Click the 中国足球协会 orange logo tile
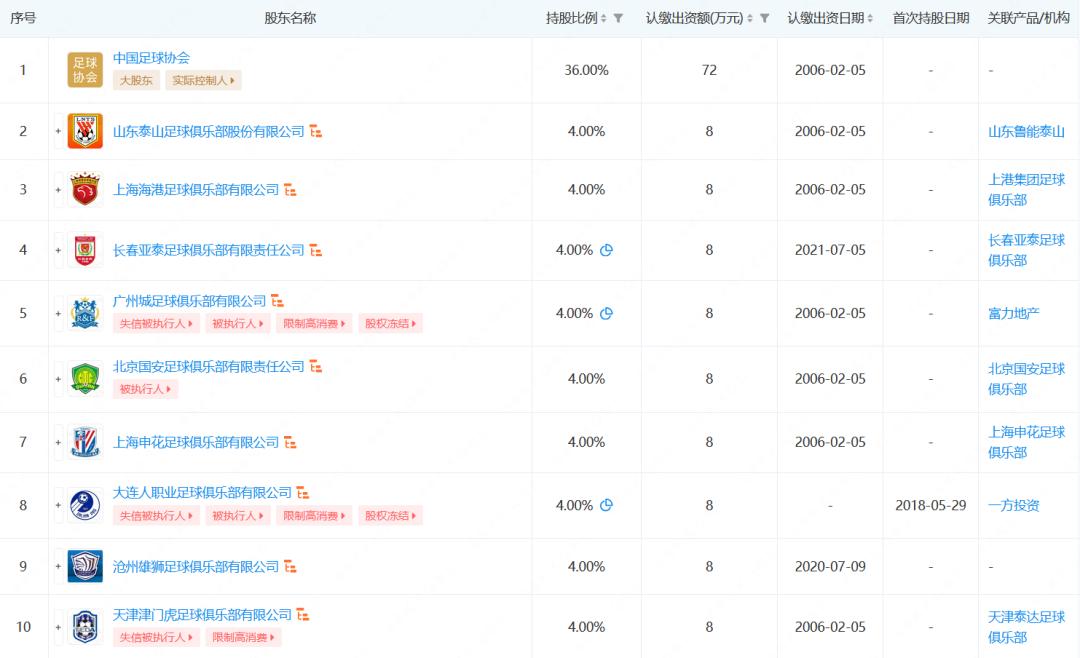This screenshot has height=658, width=1080. [x=85, y=70]
